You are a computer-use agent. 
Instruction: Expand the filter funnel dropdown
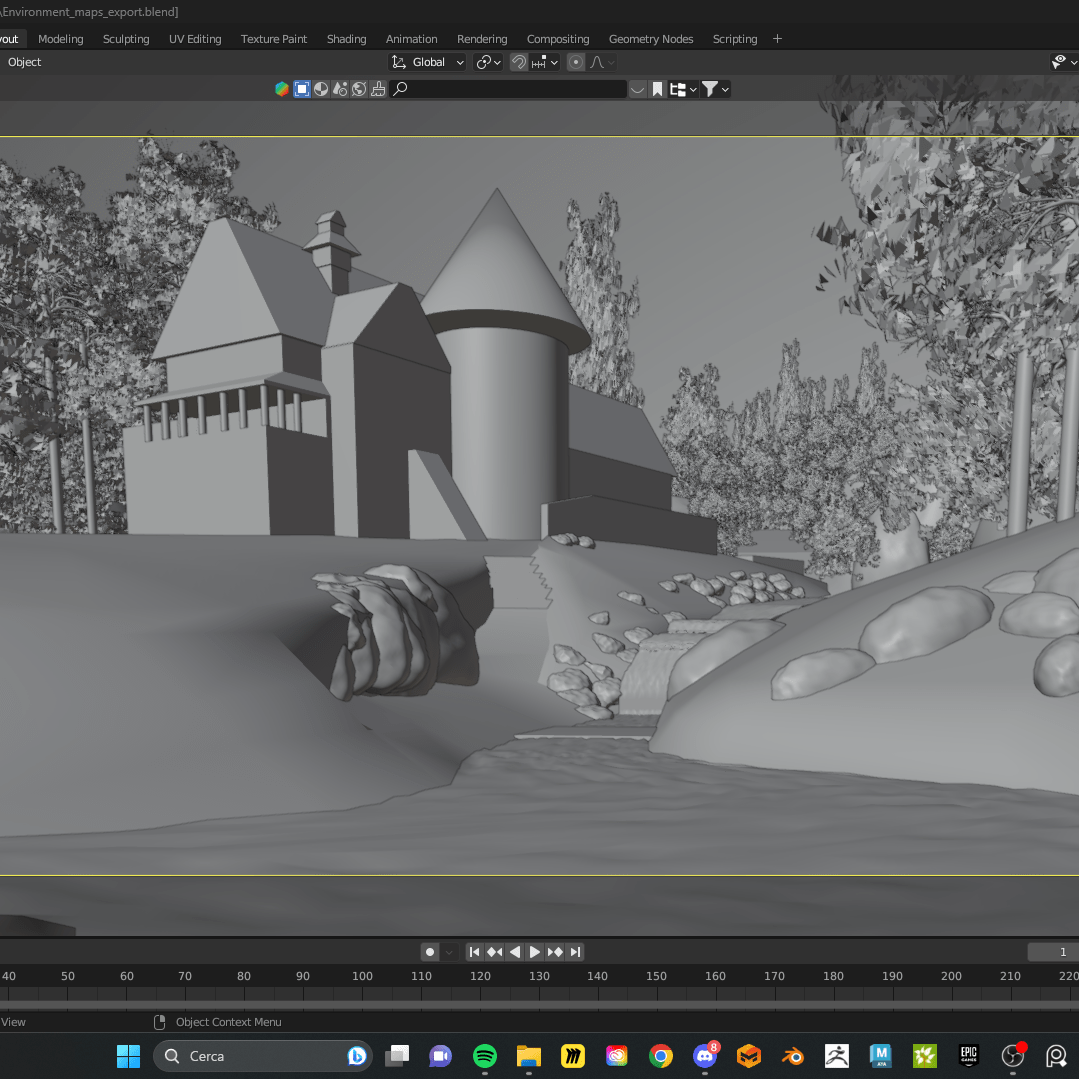tap(715, 89)
